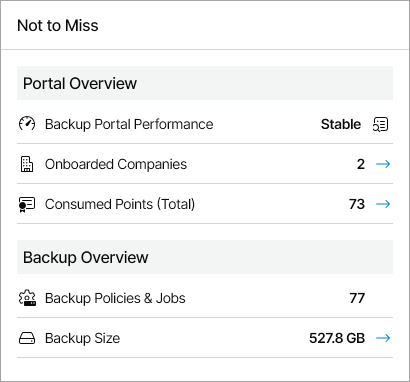410x382 pixels.
Task: Open the performance details report icon
Action: click(x=380, y=124)
